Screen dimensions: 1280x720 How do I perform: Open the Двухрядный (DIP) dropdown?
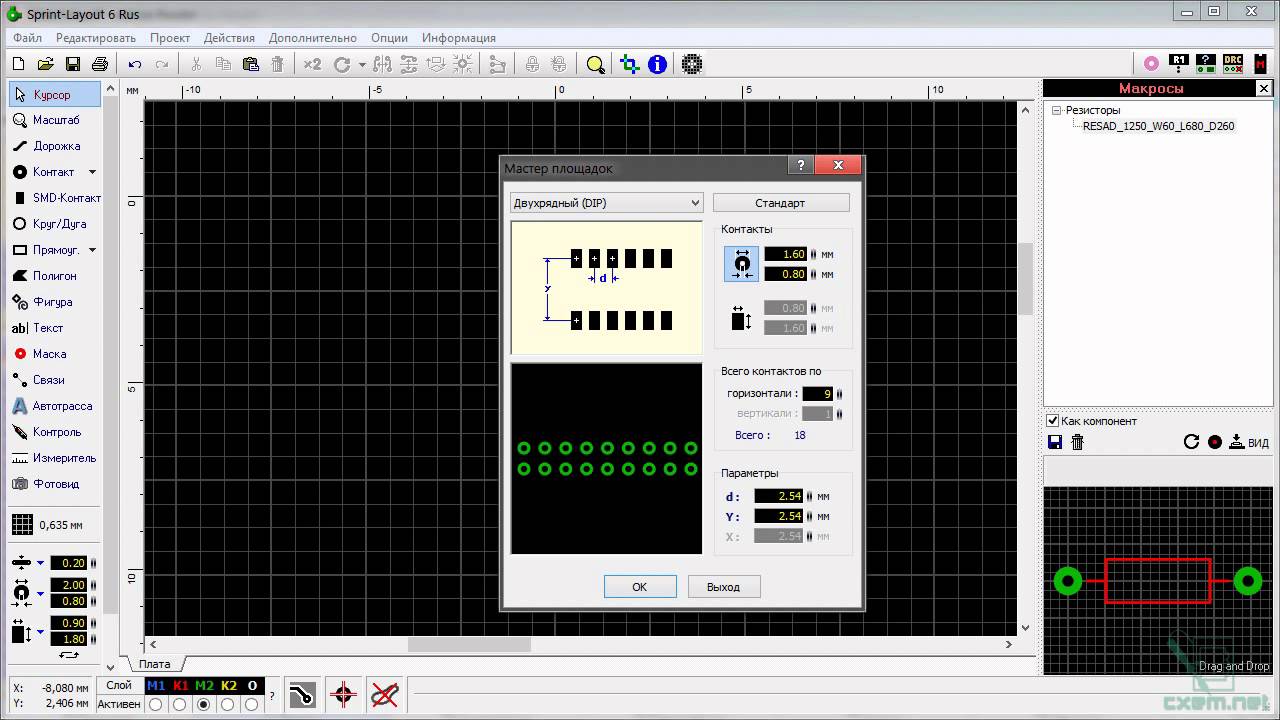(606, 203)
